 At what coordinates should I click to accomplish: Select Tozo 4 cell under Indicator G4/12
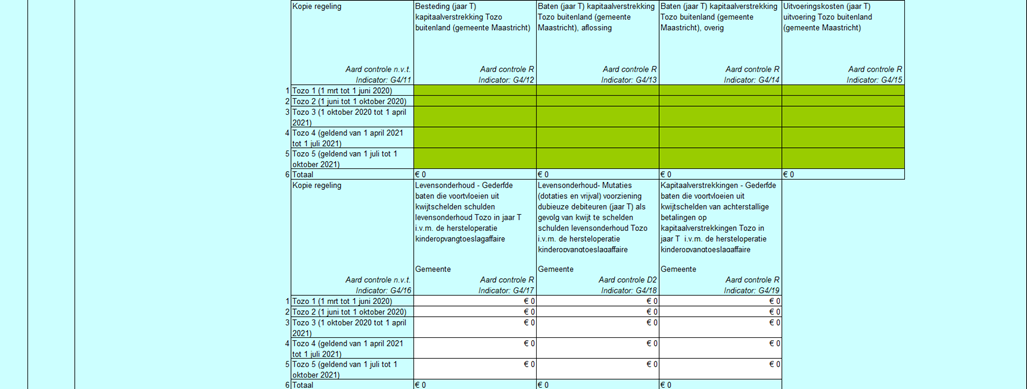475,138
